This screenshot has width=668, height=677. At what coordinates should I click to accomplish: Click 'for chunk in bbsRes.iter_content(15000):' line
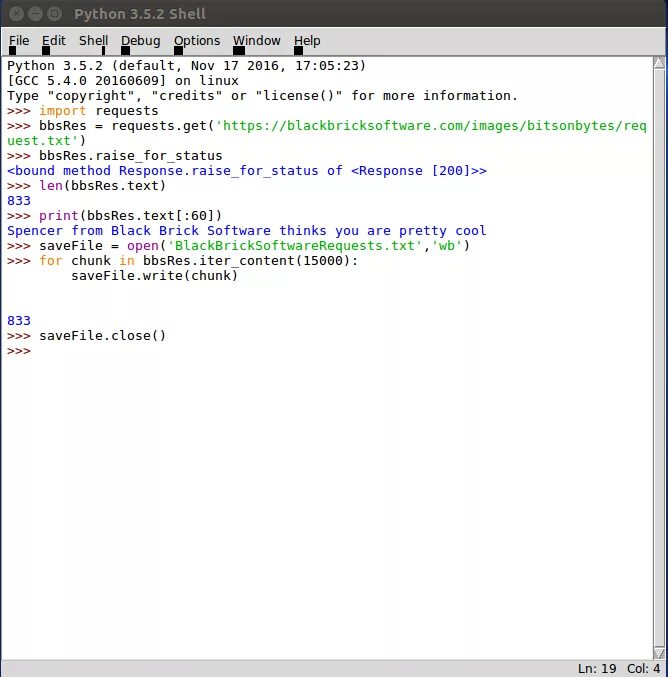click(199, 261)
